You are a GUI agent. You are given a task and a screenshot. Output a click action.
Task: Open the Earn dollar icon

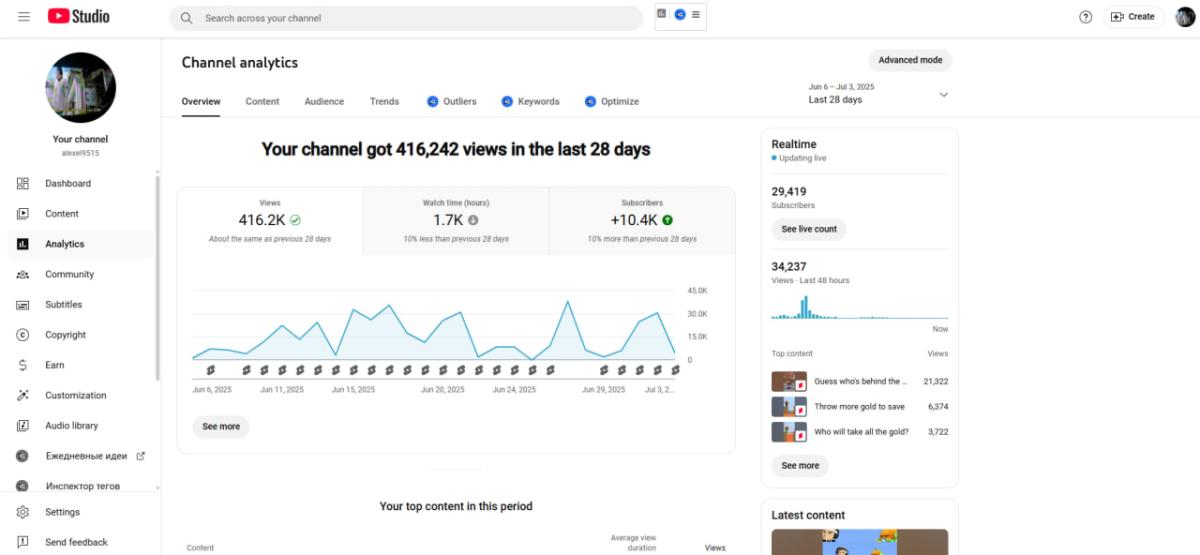23,365
